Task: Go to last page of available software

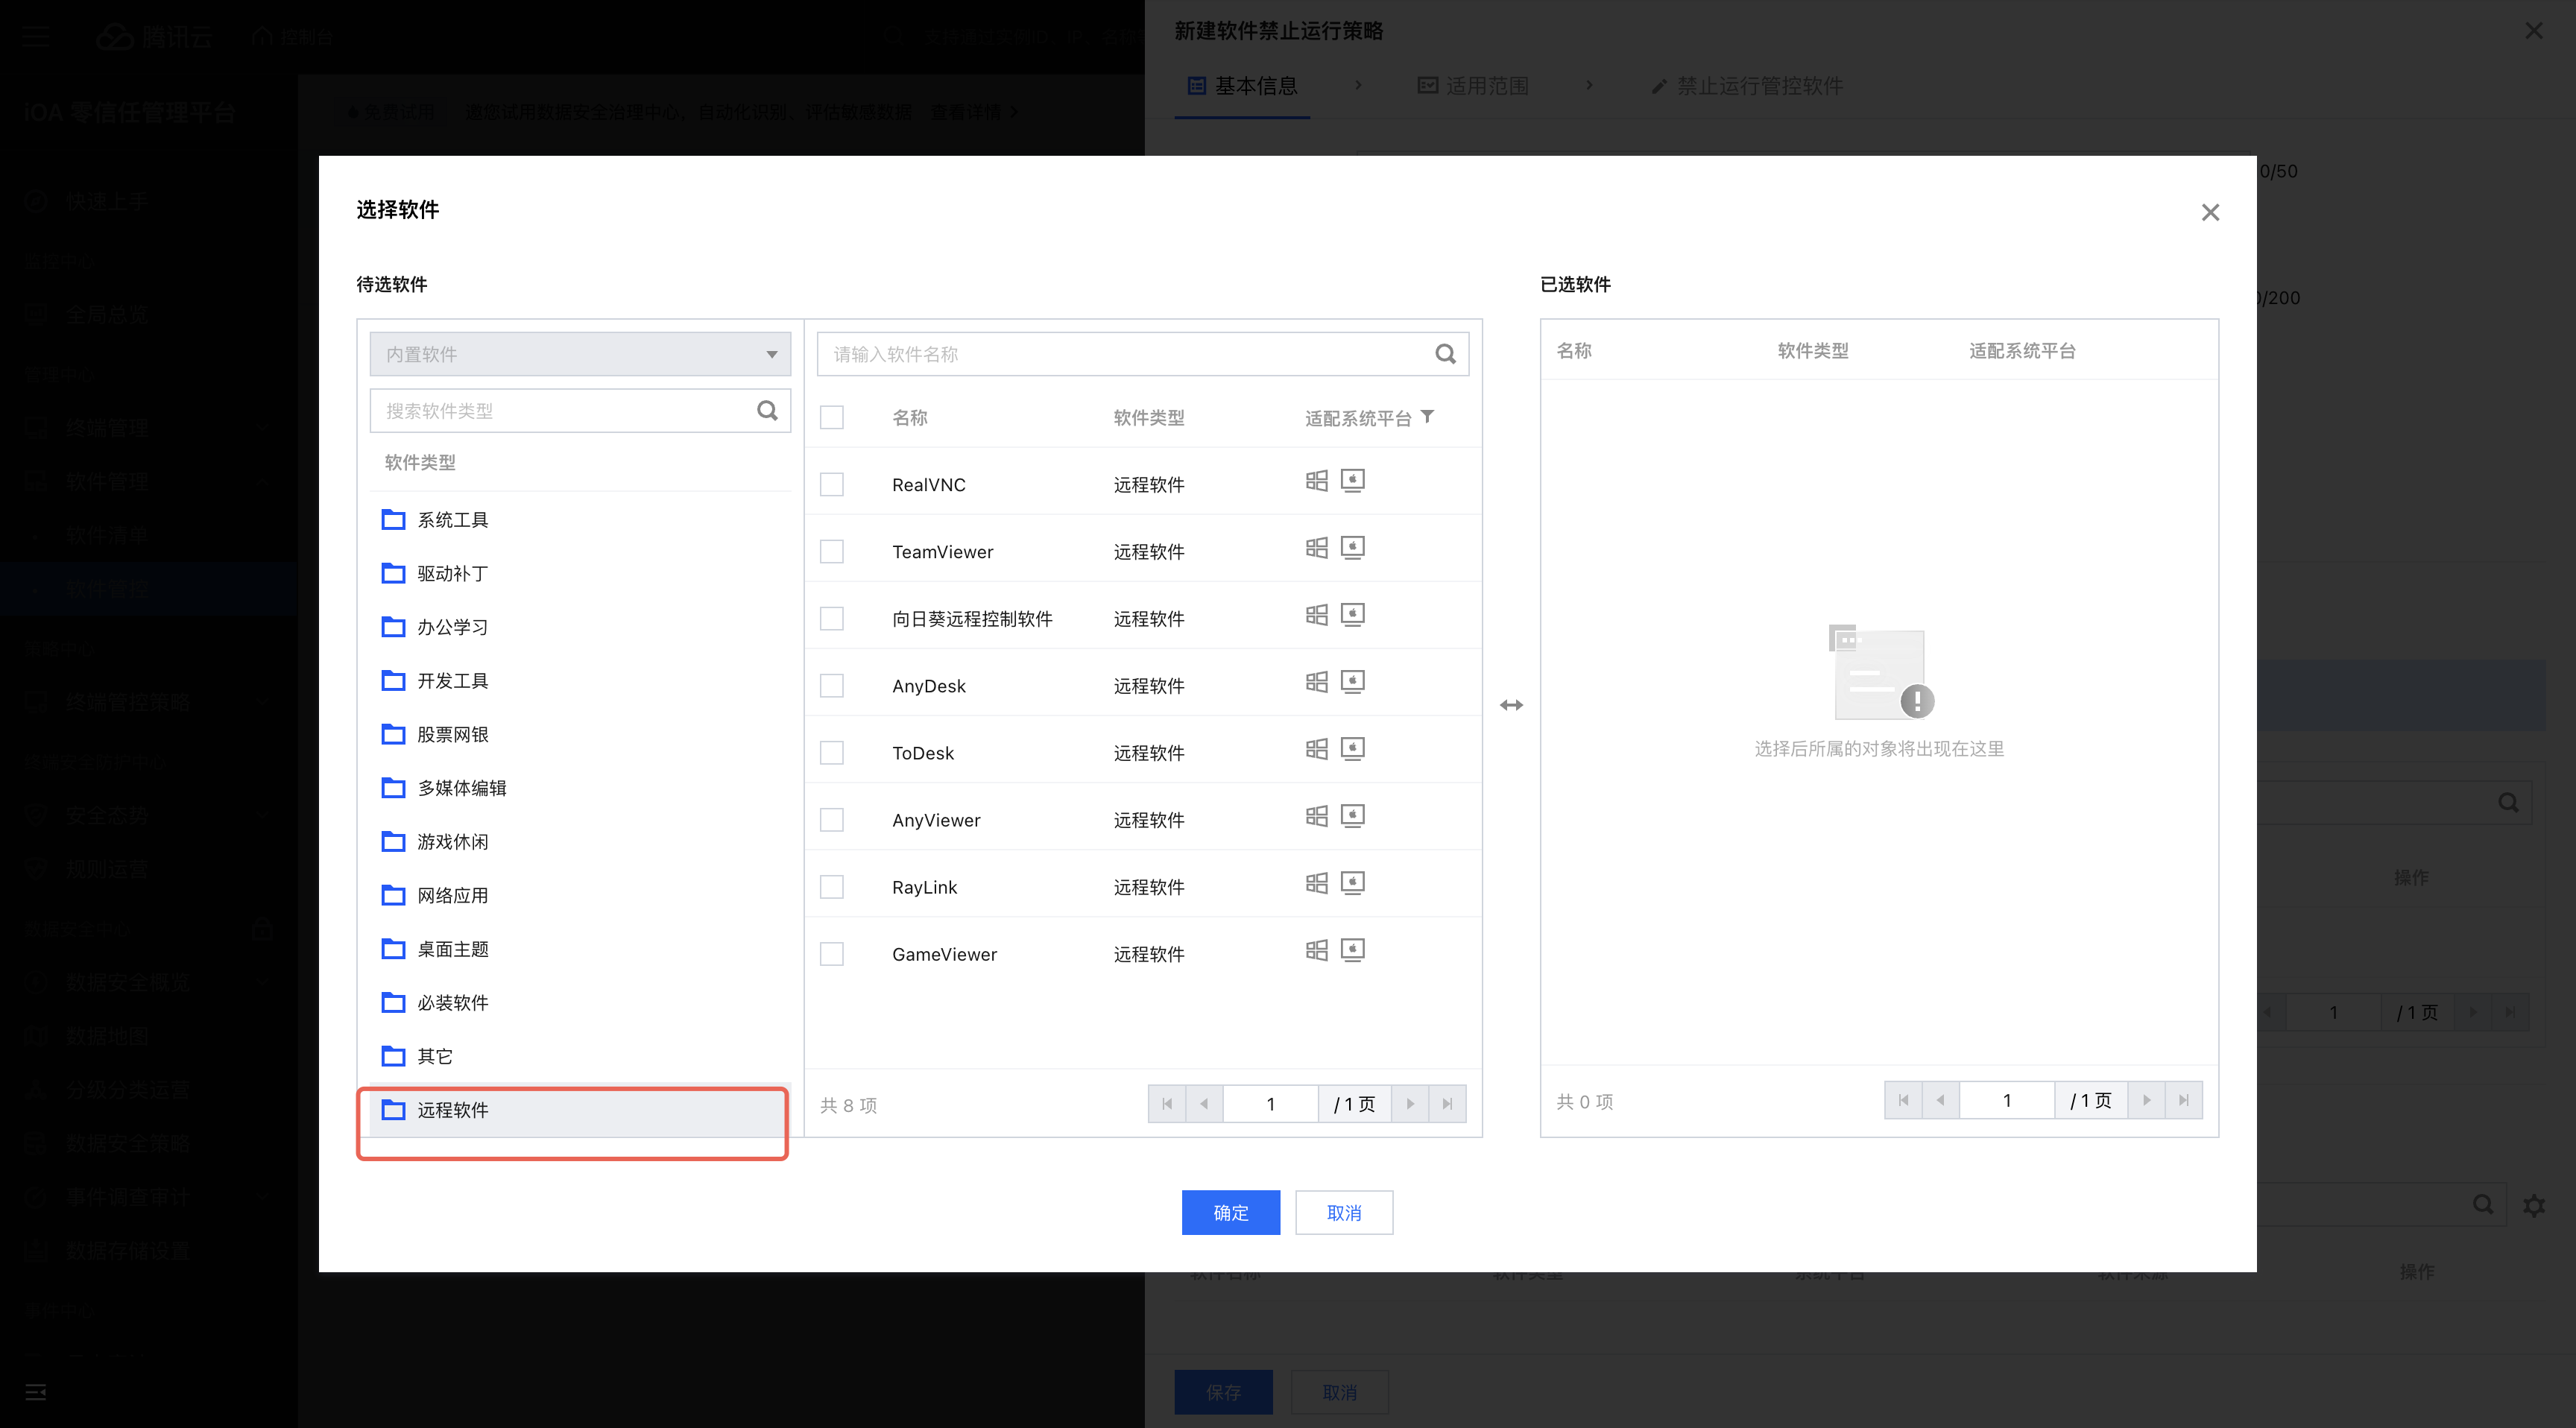Action: [1447, 1104]
